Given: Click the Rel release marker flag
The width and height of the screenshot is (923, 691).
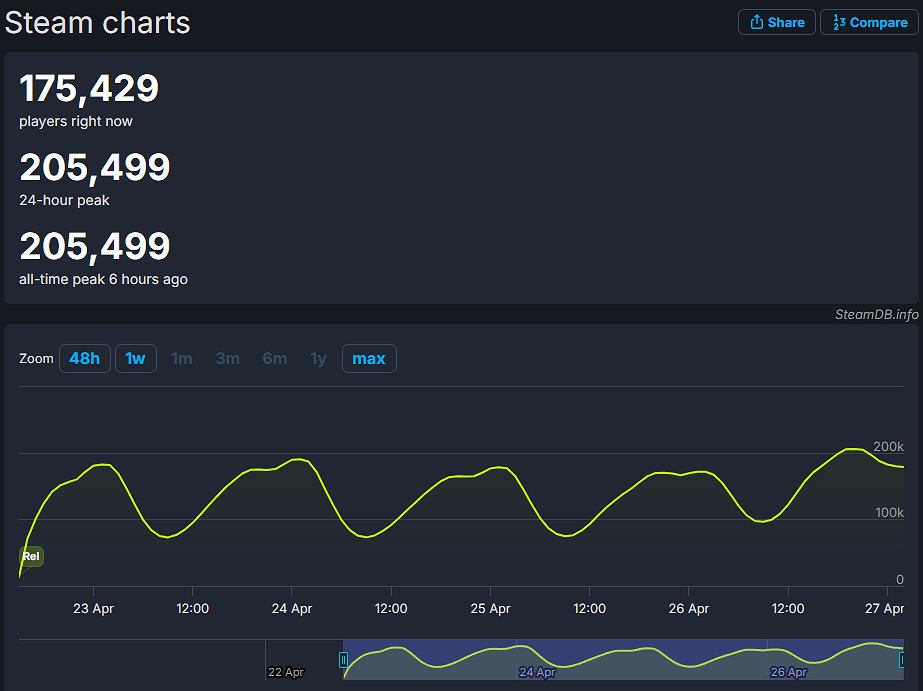Looking at the screenshot, I should point(31,556).
